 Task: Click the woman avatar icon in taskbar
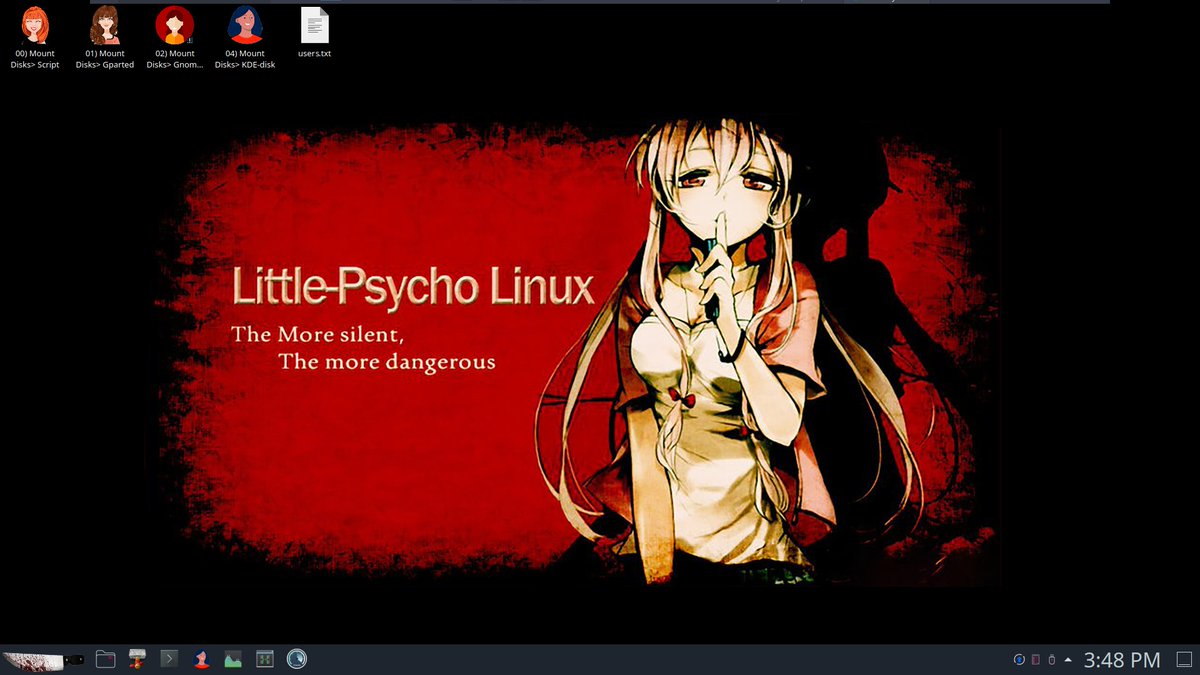[201, 659]
